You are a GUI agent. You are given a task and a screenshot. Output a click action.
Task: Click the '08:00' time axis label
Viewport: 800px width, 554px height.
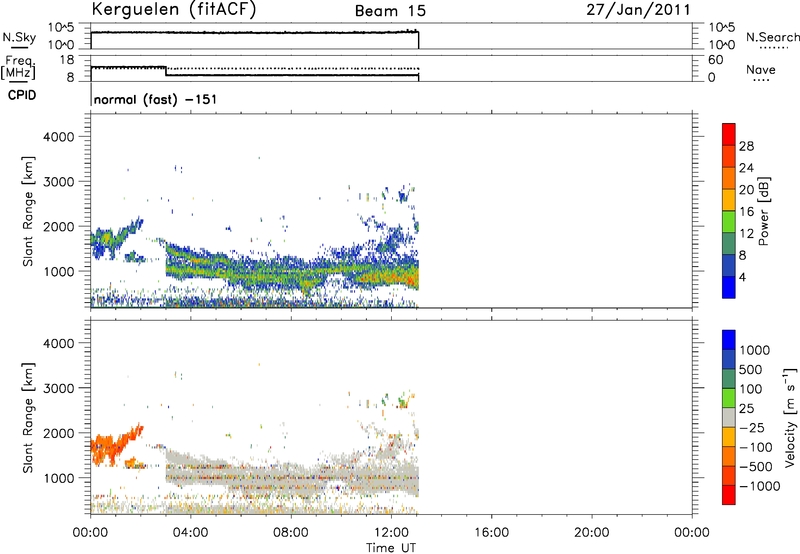point(290,533)
